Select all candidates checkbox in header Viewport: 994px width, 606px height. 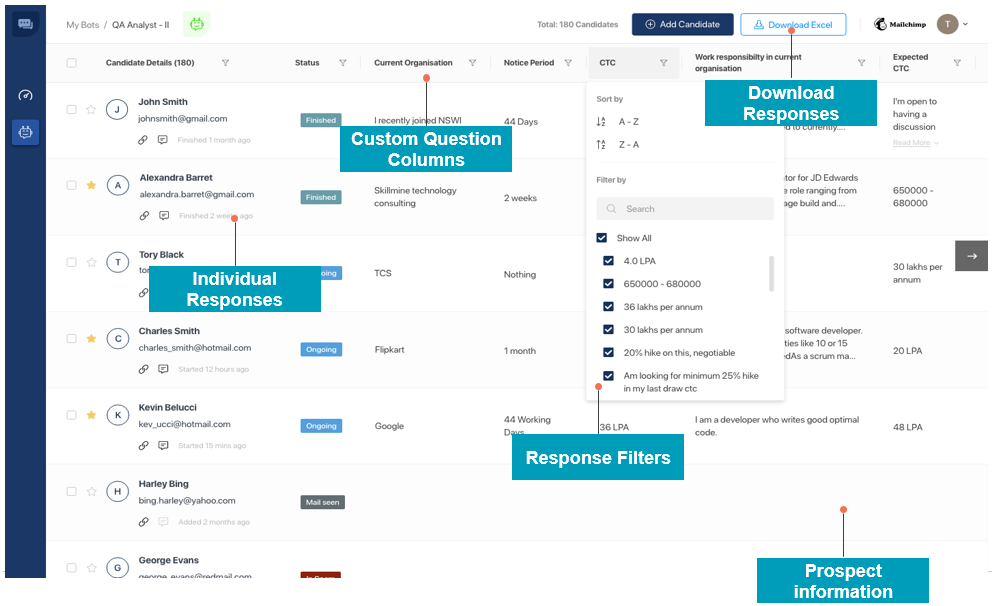click(72, 63)
